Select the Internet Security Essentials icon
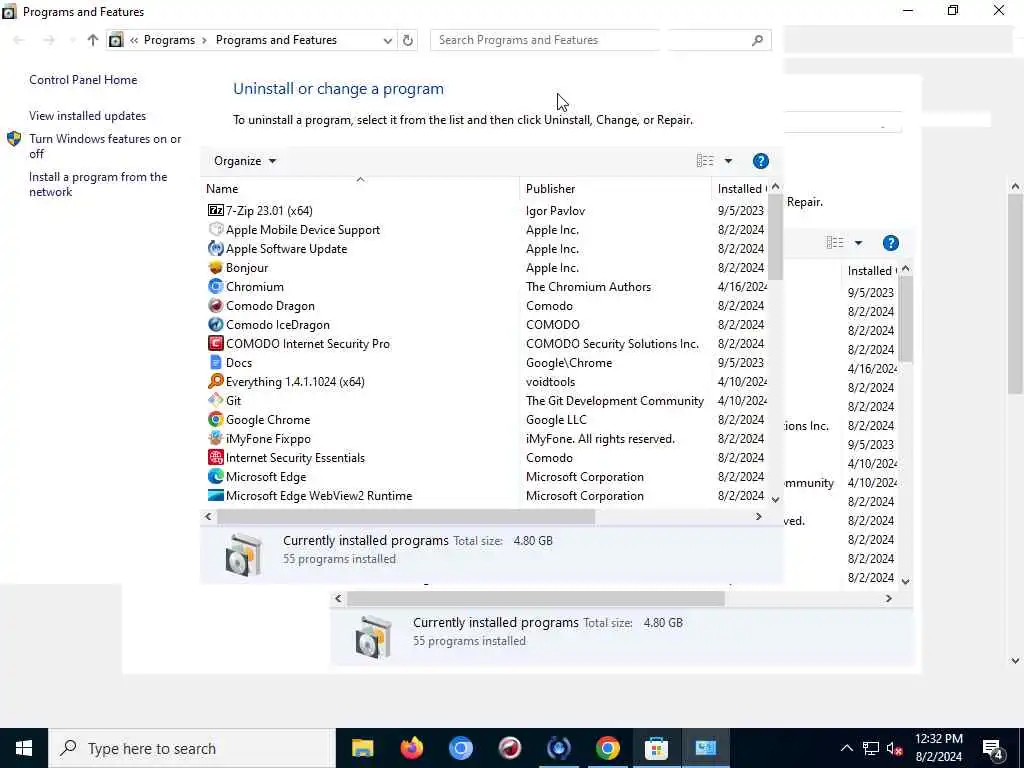1024x768 pixels. (x=216, y=457)
